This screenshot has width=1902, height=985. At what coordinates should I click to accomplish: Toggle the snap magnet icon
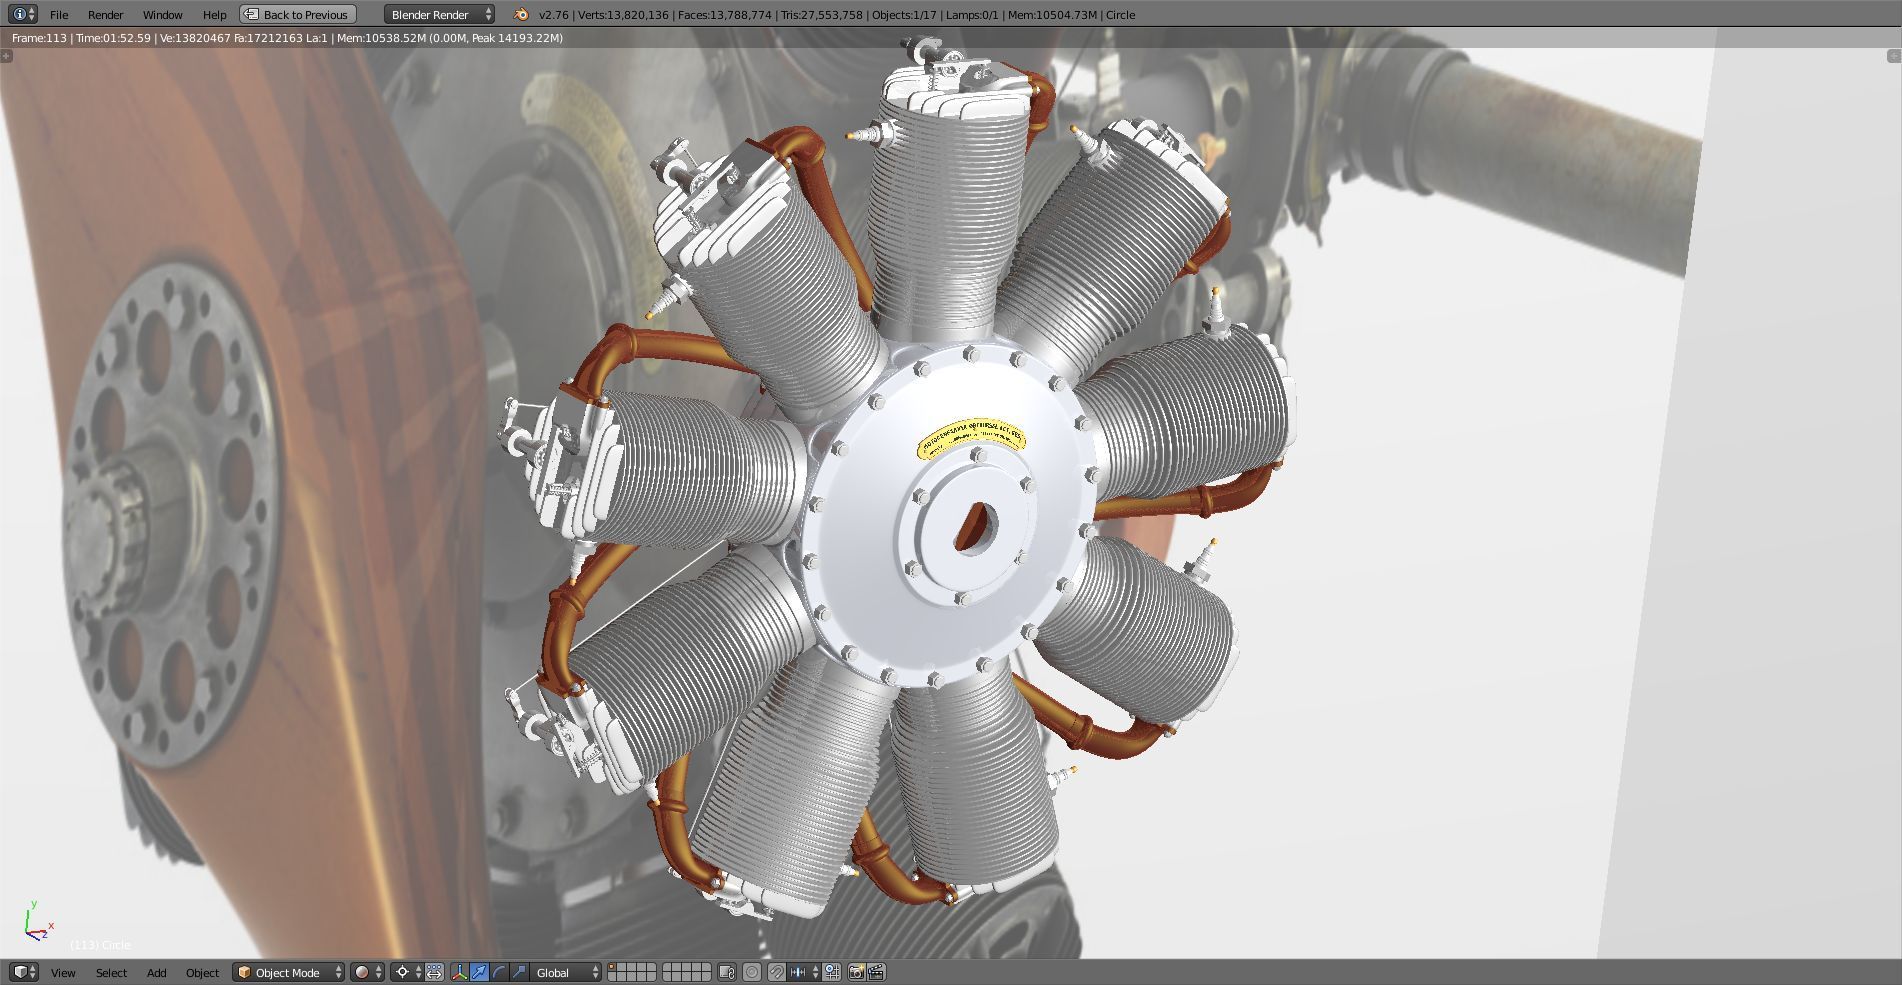[x=775, y=972]
